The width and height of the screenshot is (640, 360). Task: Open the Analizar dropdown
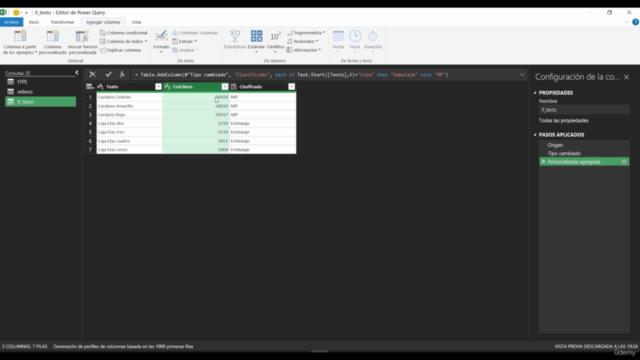(x=185, y=50)
